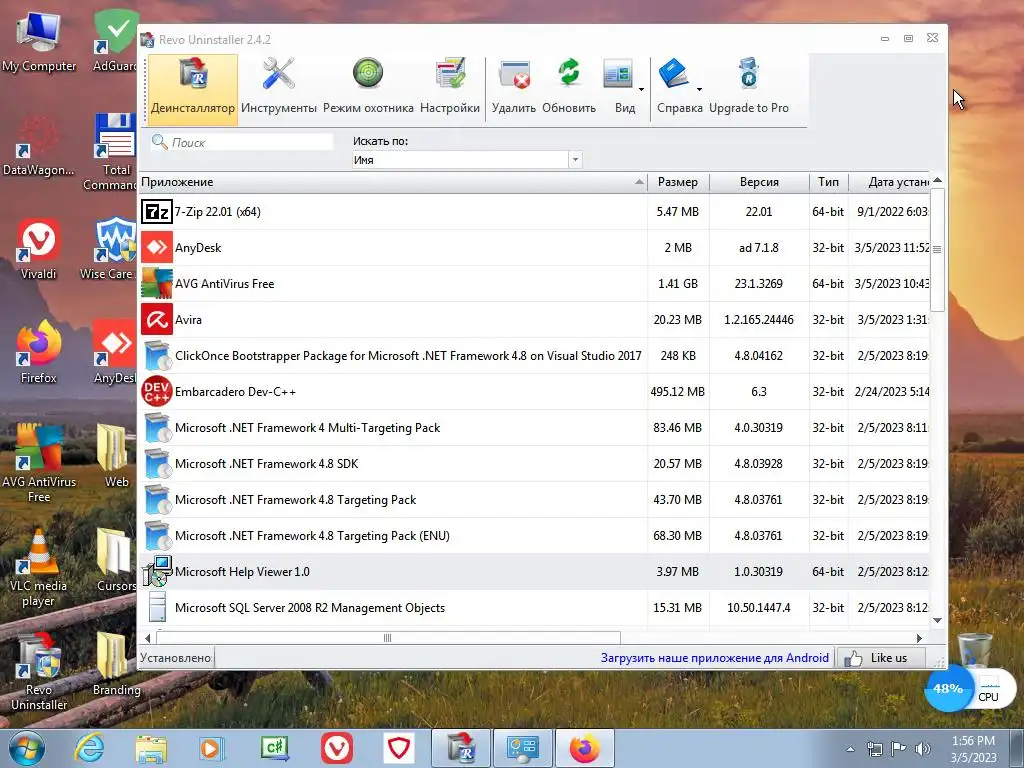Select the Microsoft Help Viewer 1.0 icon
The image size is (1024, 768).
click(x=157, y=571)
